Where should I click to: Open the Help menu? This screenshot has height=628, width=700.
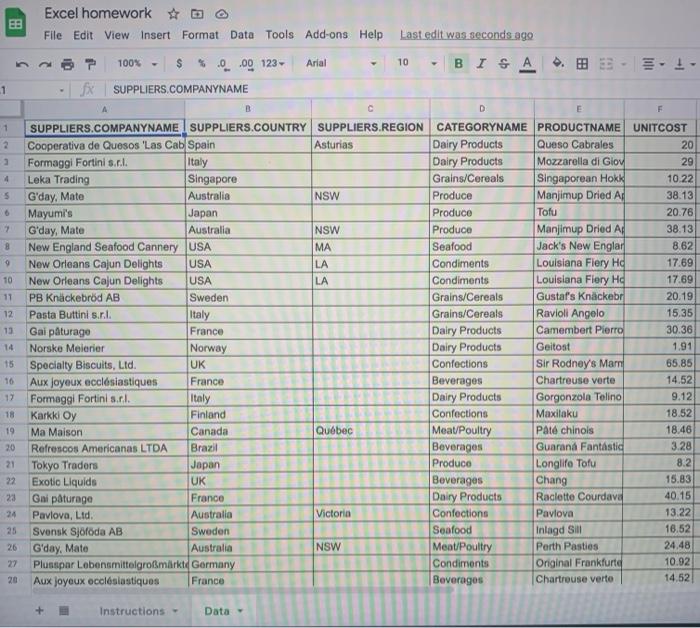(371, 34)
